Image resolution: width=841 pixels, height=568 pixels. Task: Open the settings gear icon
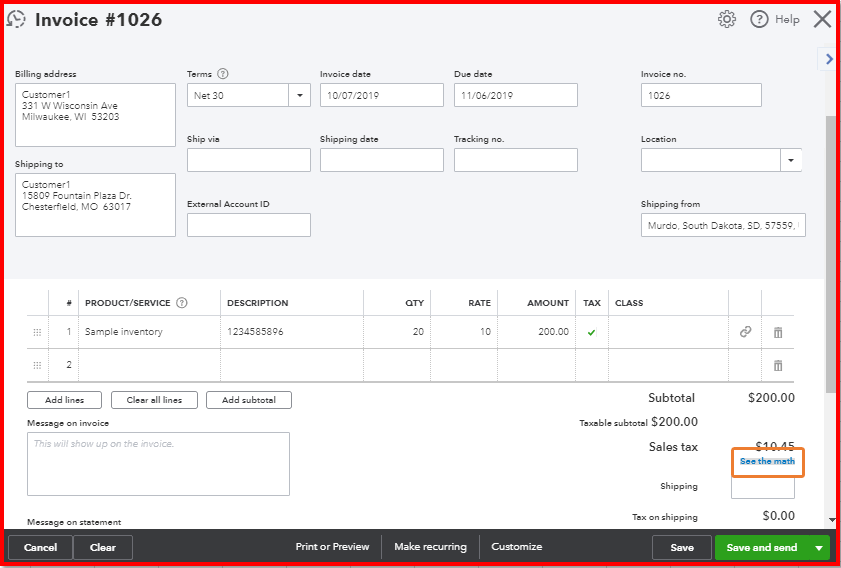pos(727,19)
